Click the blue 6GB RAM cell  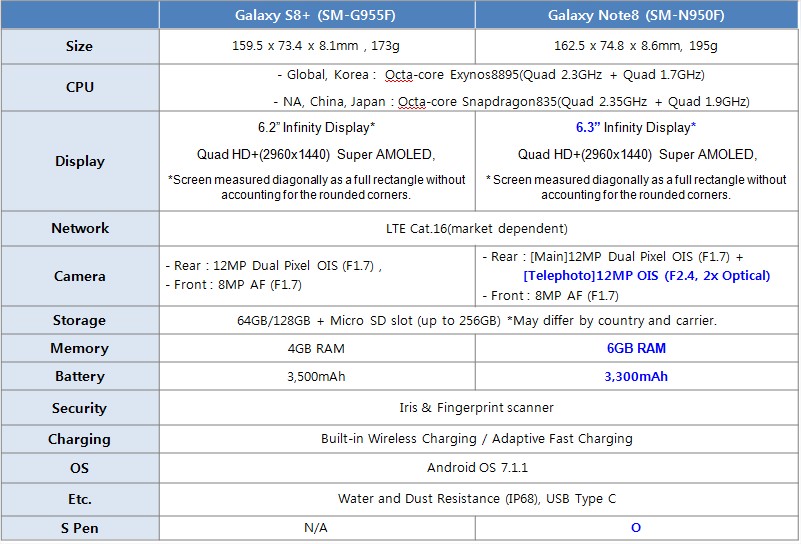[x=637, y=348]
